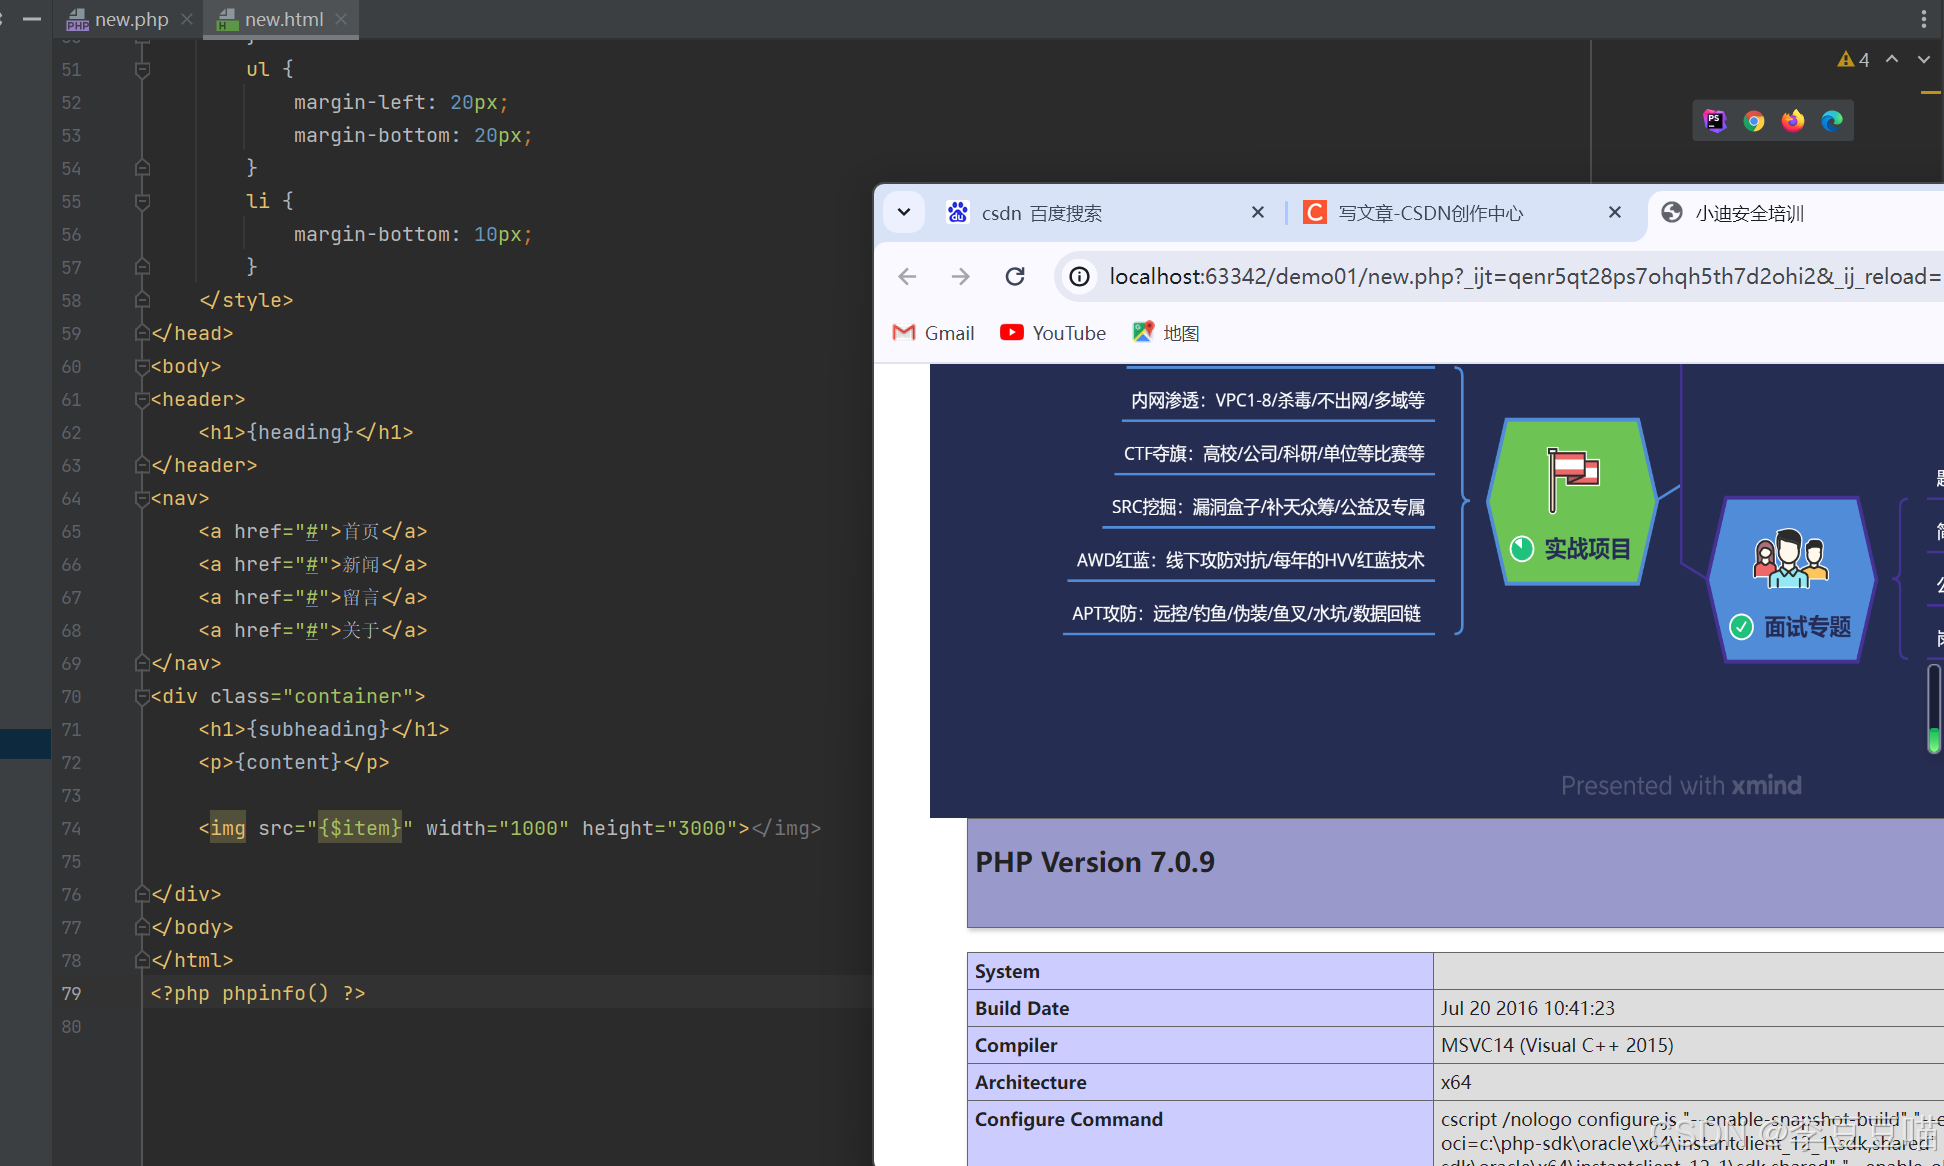The width and height of the screenshot is (1944, 1166).
Task: Click the 留言 anchor code line
Action: [313, 597]
